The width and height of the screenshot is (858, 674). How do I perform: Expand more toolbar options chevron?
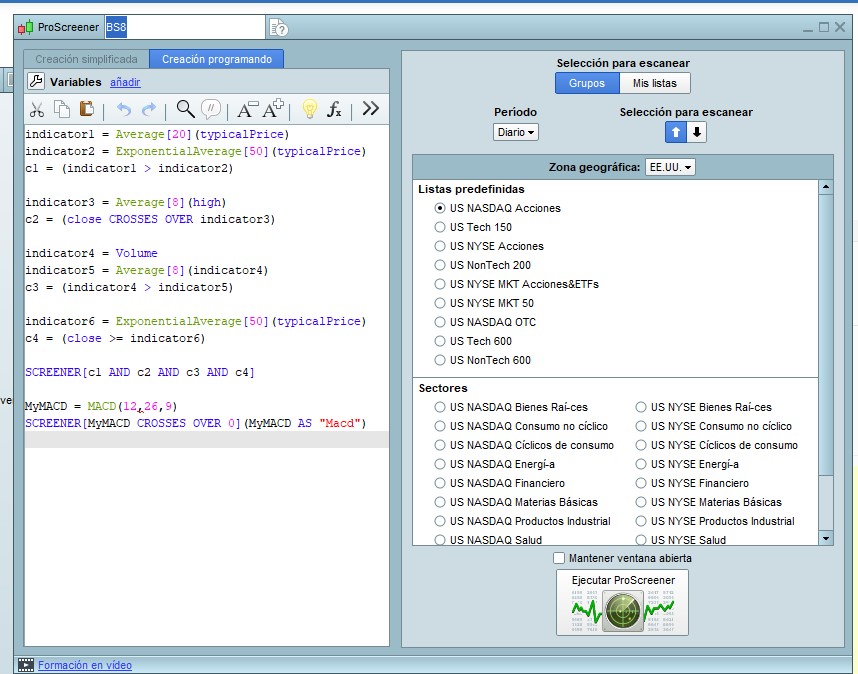pos(370,109)
